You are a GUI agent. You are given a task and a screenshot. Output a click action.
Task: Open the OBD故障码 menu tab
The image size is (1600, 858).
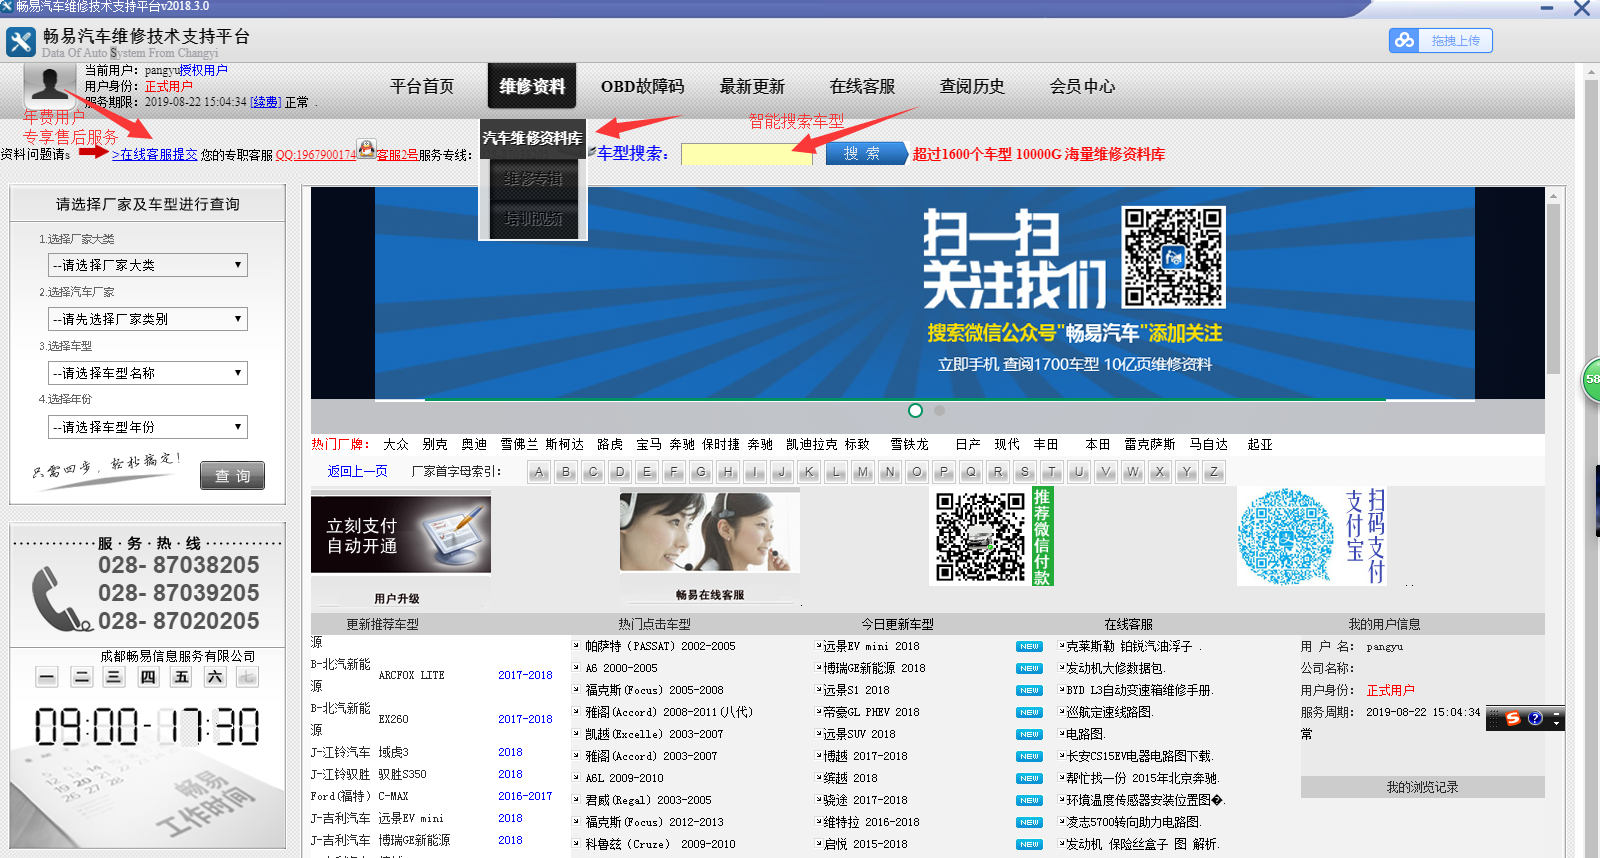tap(642, 87)
